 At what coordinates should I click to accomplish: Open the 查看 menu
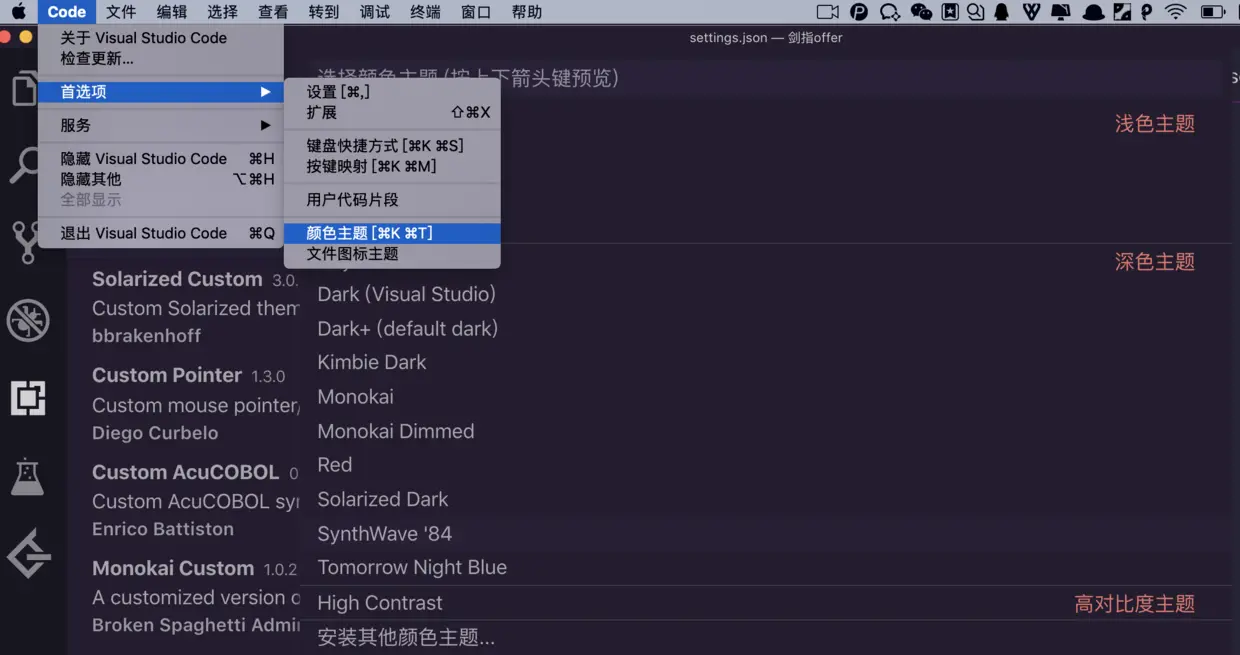(273, 12)
